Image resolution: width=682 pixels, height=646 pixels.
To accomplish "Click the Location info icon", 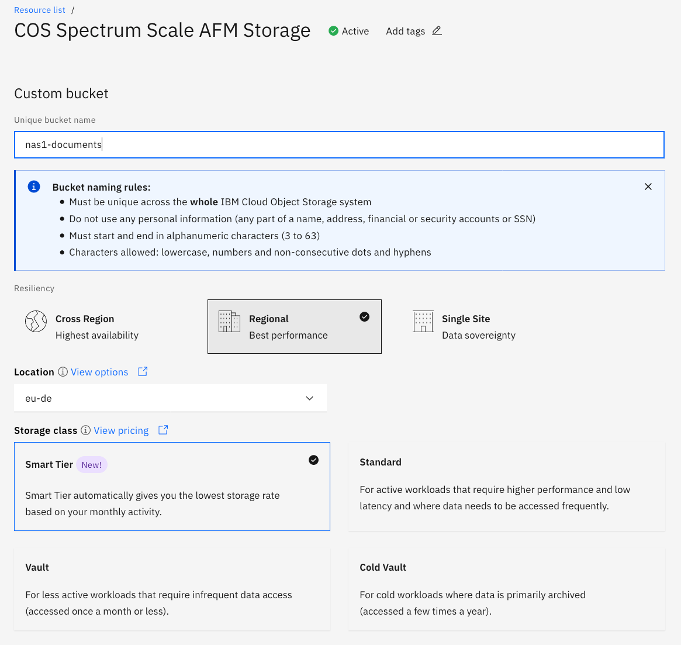I will click(x=63, y=372).
